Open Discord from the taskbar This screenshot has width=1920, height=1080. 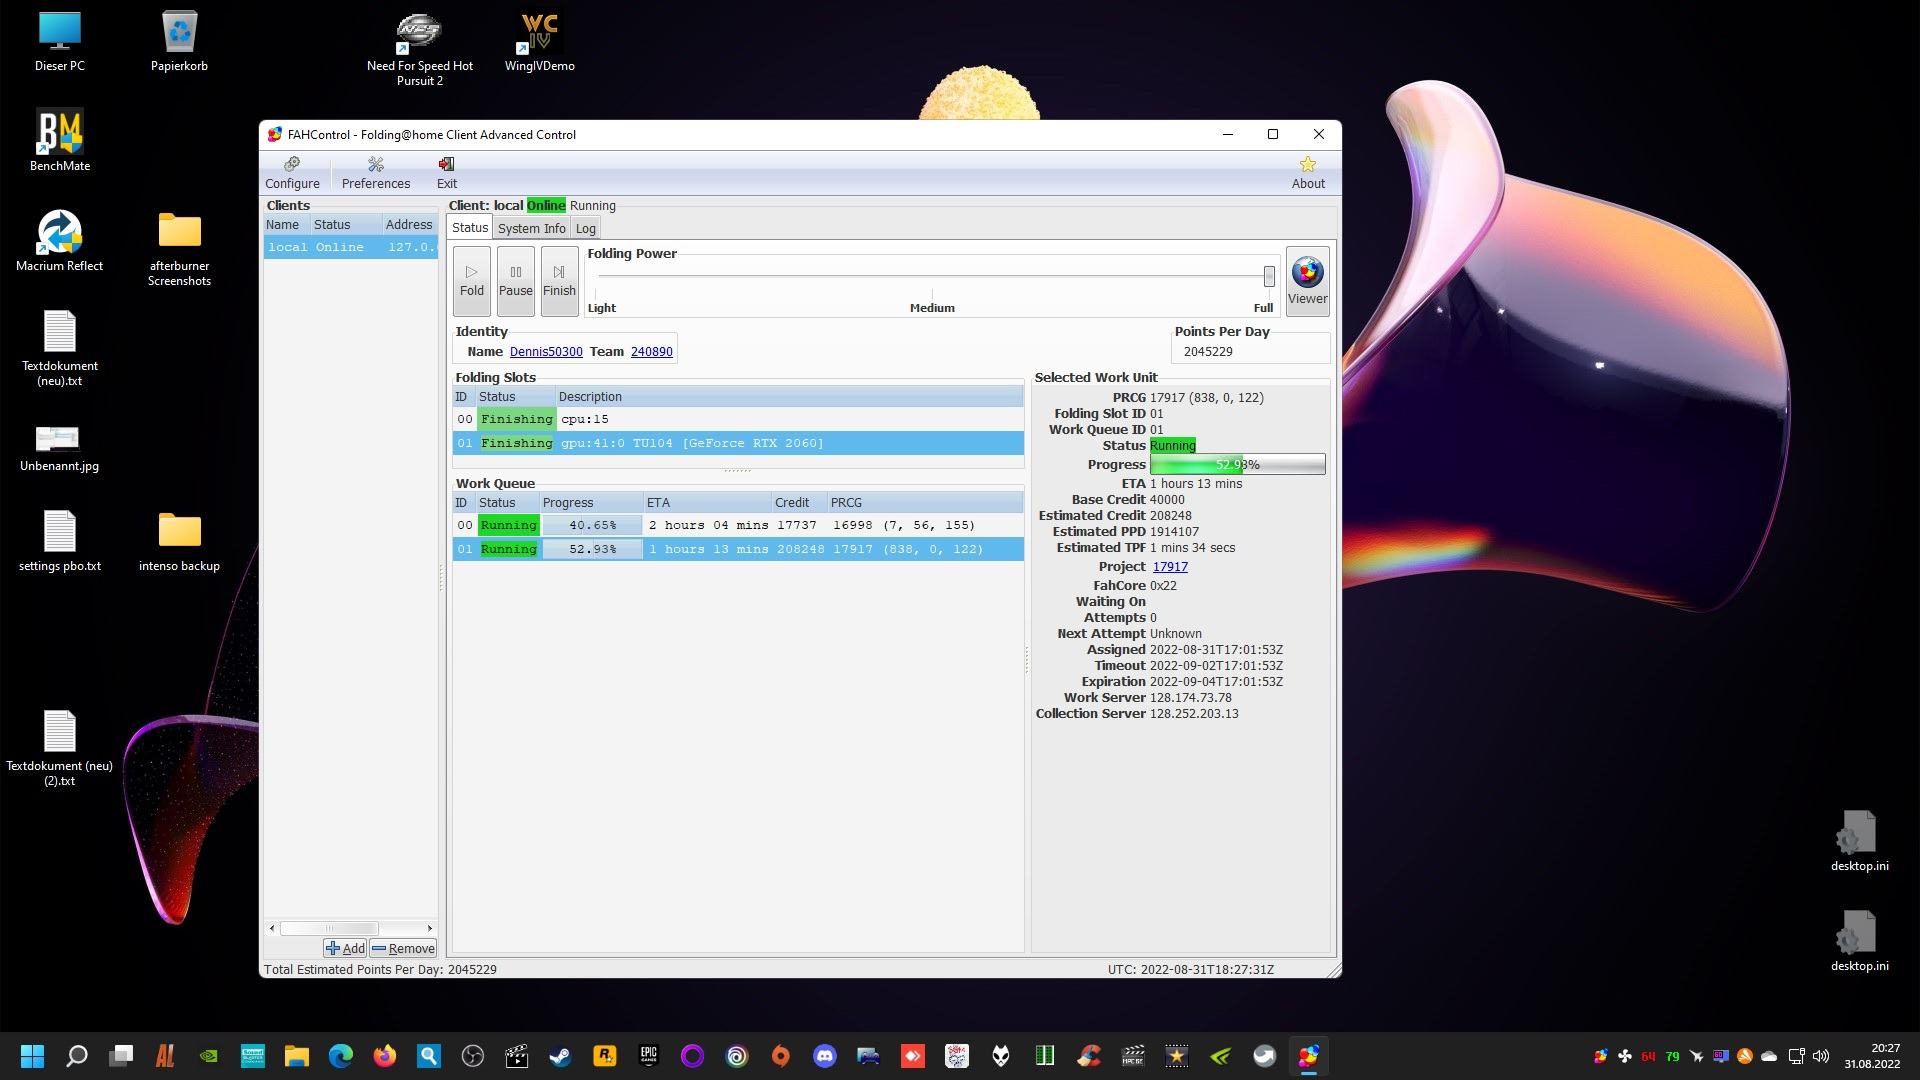pos(825,1056)
